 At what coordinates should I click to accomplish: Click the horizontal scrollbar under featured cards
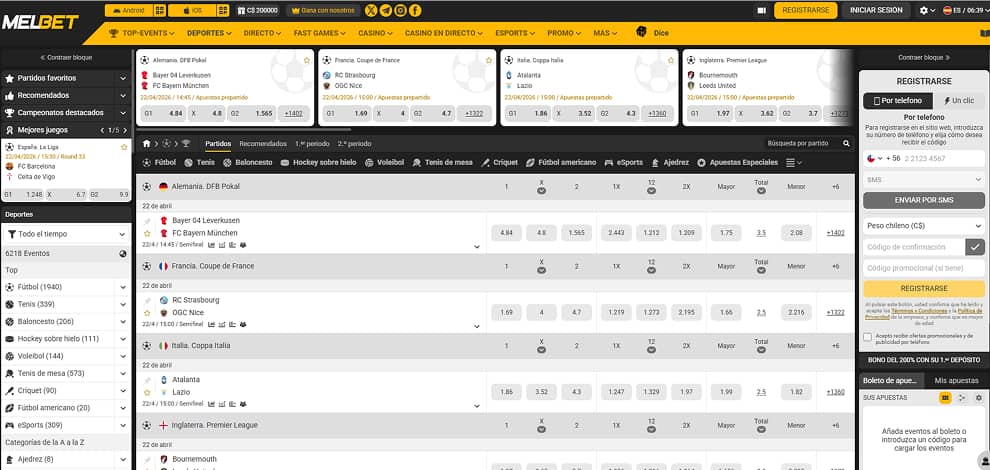(x=243, y=130)
